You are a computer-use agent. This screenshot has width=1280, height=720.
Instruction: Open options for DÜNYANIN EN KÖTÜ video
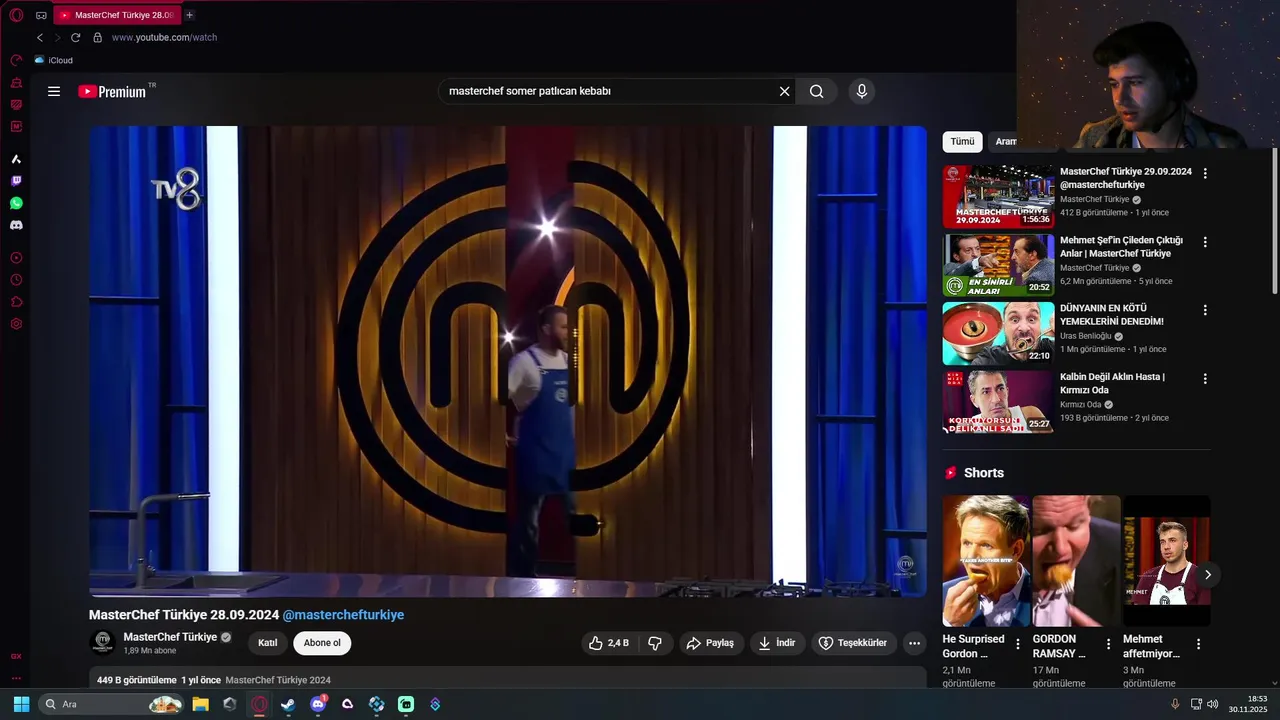coord(1205,310)
